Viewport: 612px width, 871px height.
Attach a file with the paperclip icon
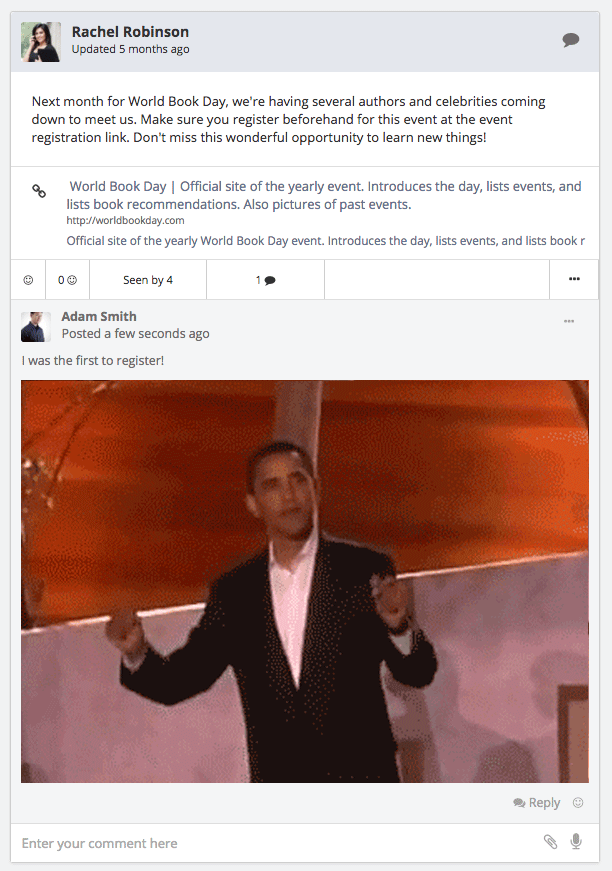[550, 842]
